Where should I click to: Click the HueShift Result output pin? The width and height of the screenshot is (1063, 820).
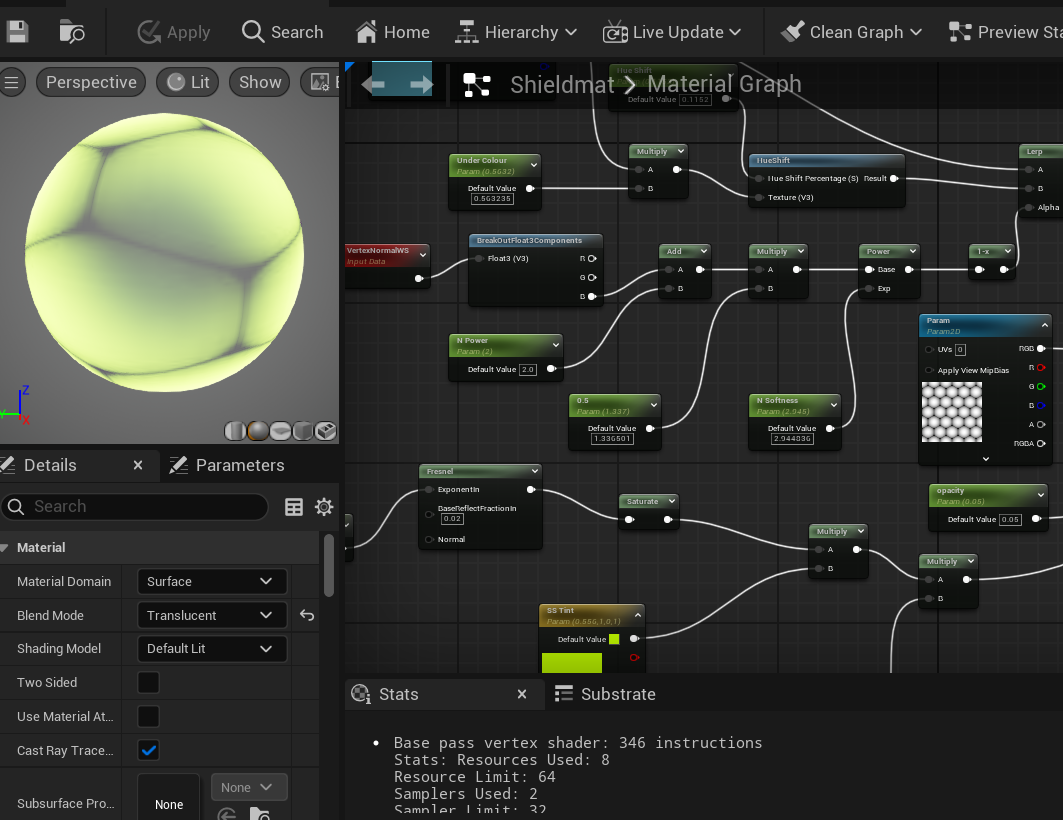pos(894,178)
